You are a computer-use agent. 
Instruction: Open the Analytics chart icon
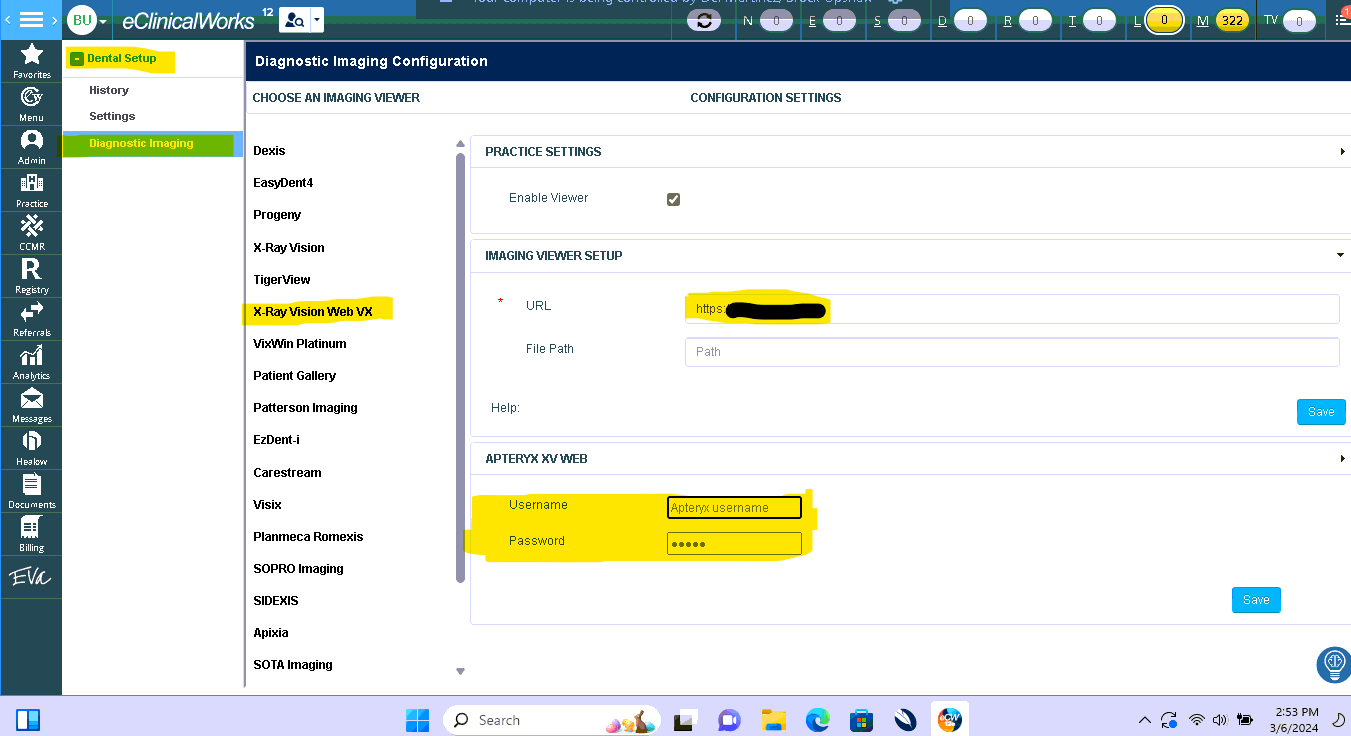31,361
